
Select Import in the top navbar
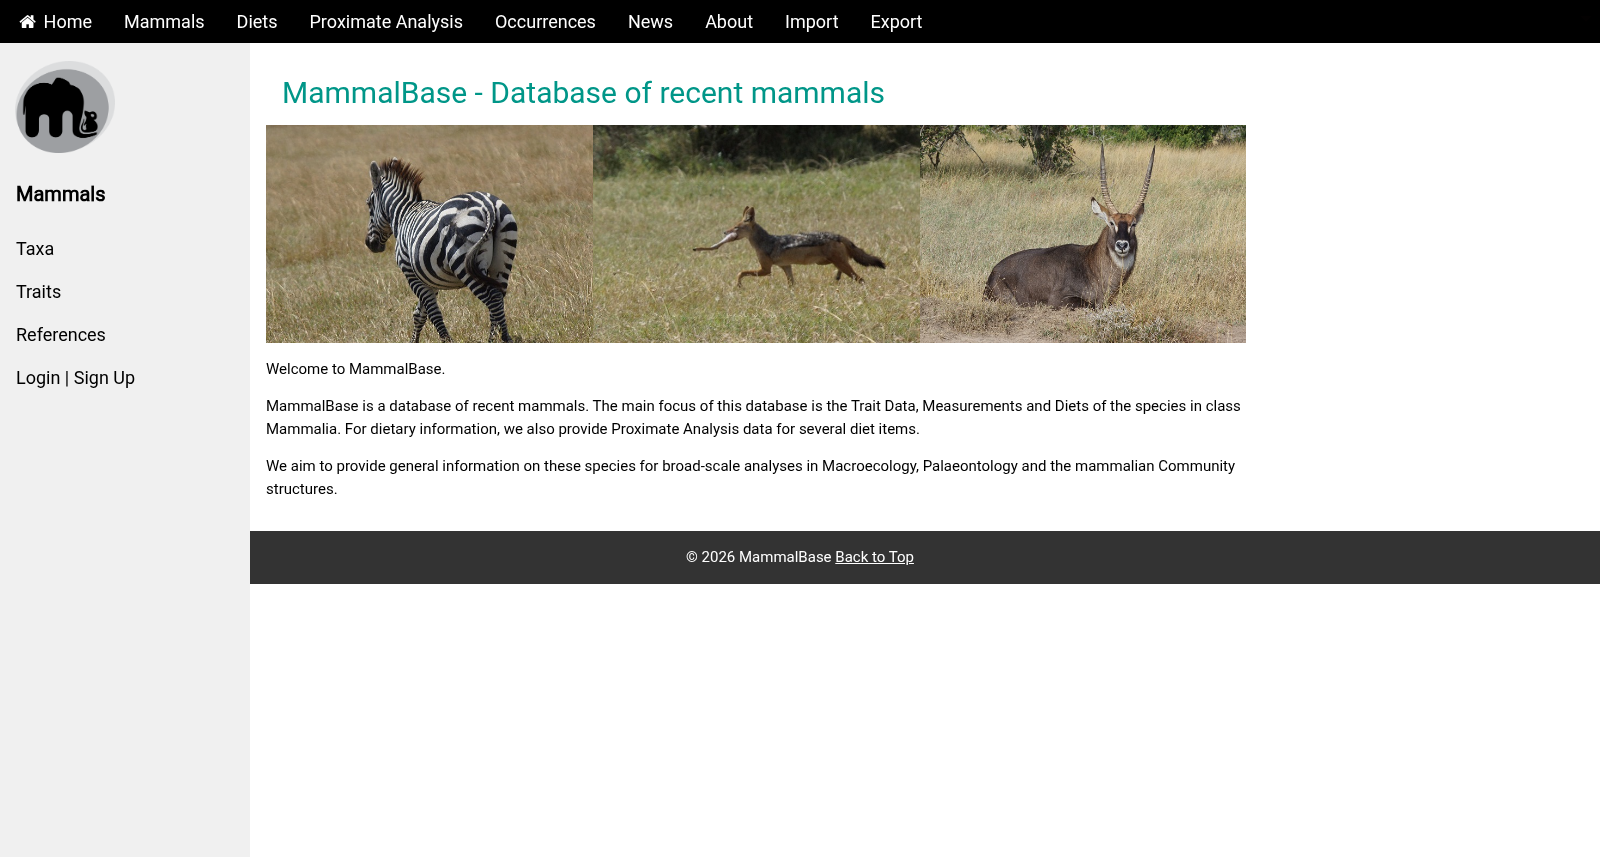coord(811,21)
